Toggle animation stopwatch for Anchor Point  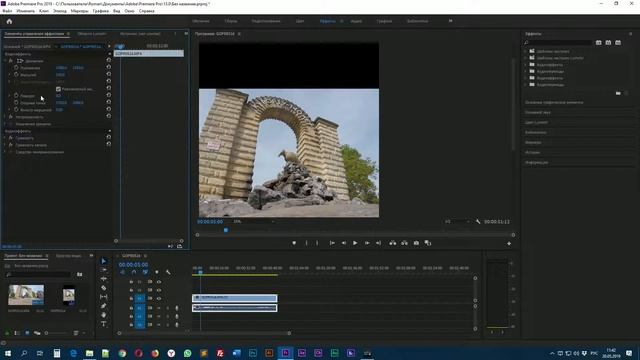click(x=16, y=102)
